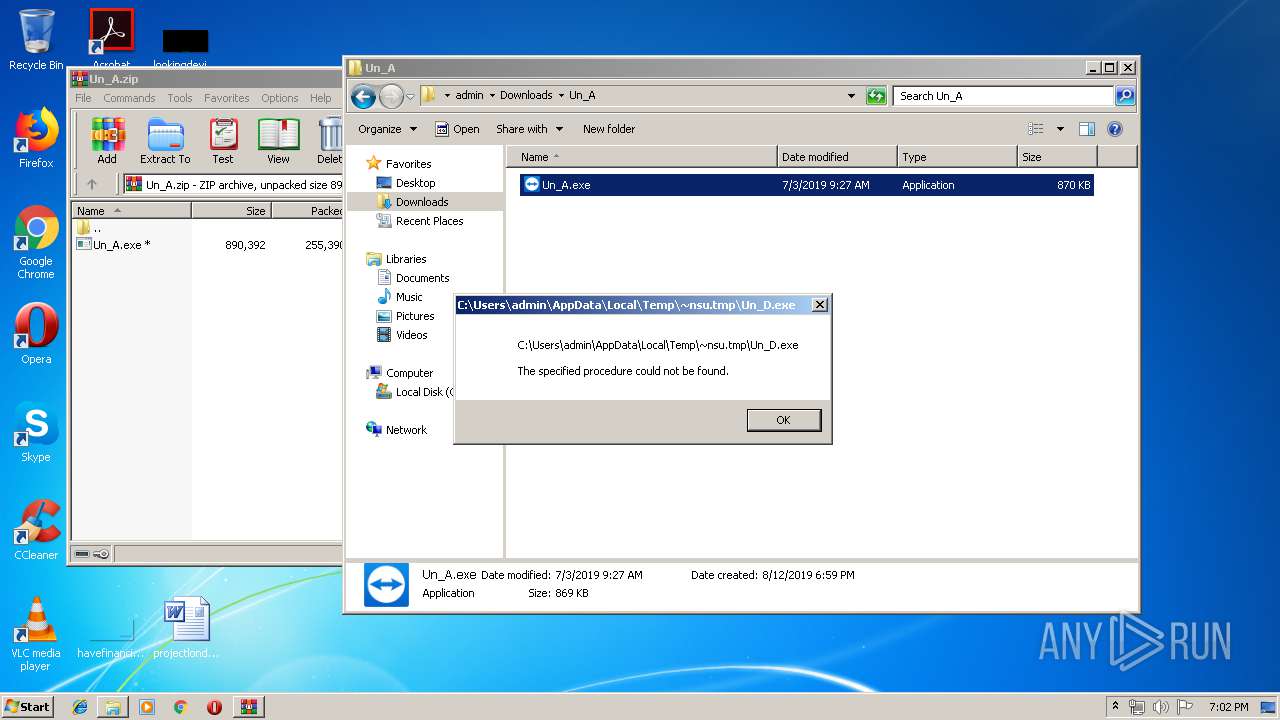This screenshot has height=720, width=1280.
Task: Click the Opera desktop shortcut
Action: coord(36,333)
